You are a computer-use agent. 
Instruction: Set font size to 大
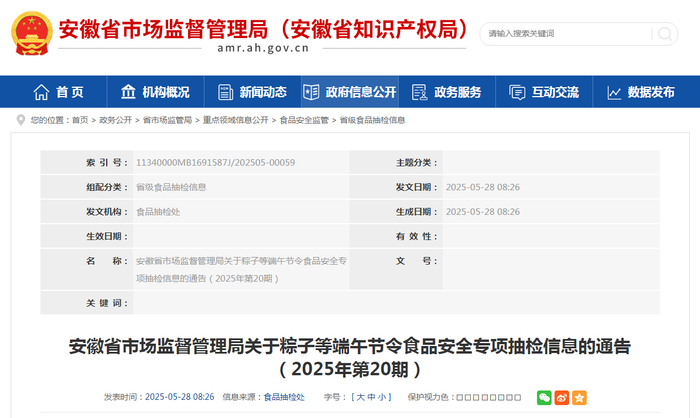(x=361, y=397)
